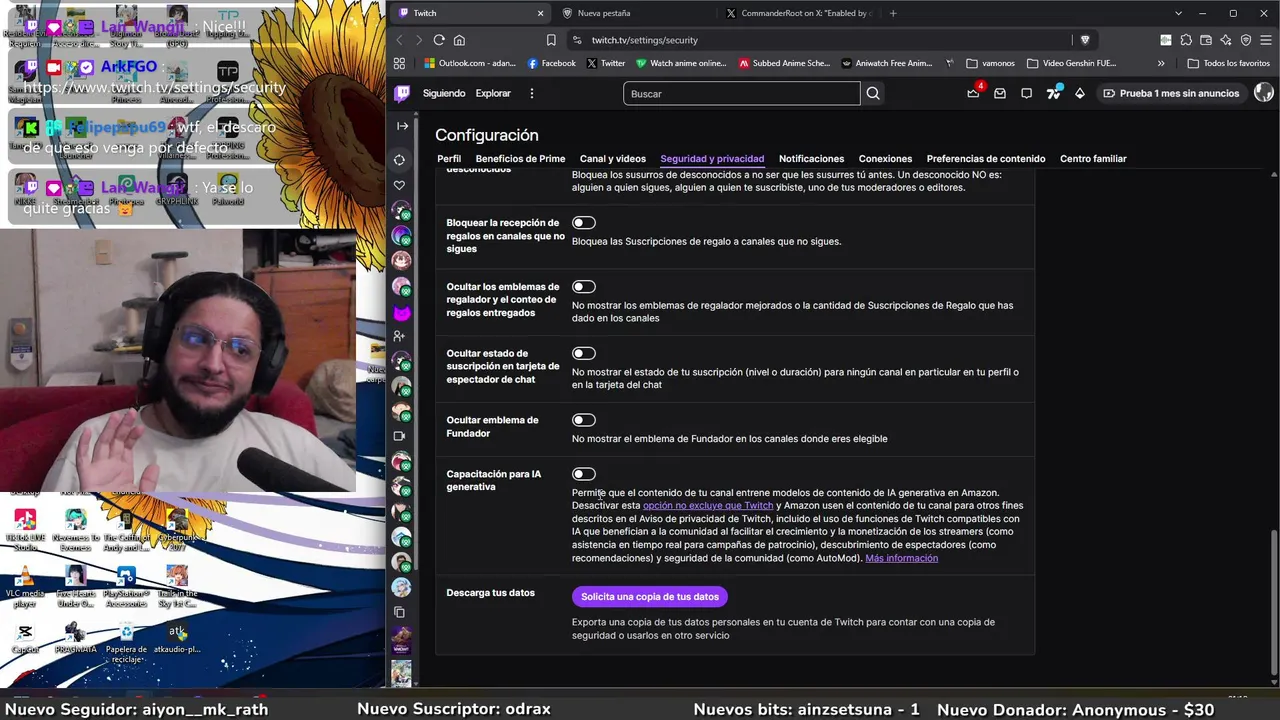Toggle Ocultar estado de suscripción switch

tap(584, 353)
